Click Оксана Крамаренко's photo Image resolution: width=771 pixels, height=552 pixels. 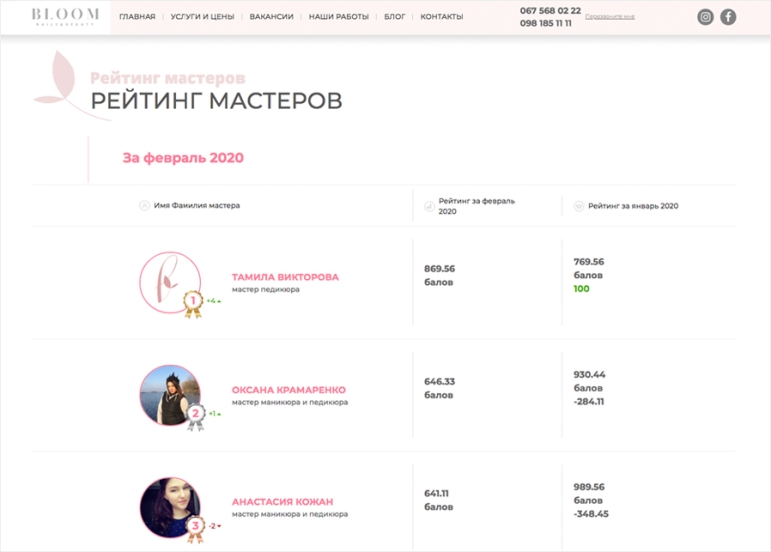(x=170, y=395)
